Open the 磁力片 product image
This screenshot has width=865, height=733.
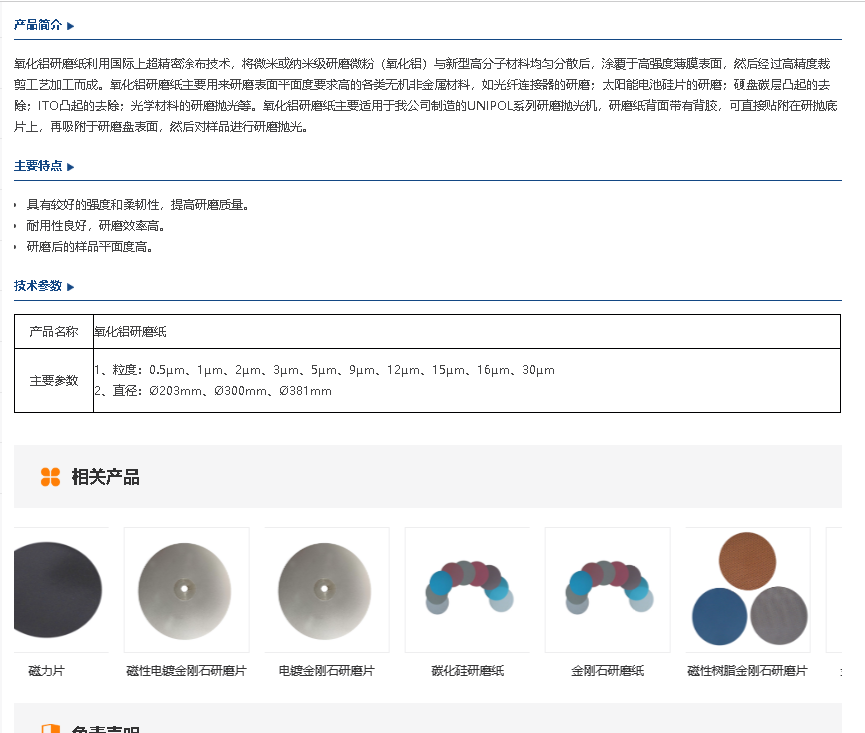pos(58,590)
